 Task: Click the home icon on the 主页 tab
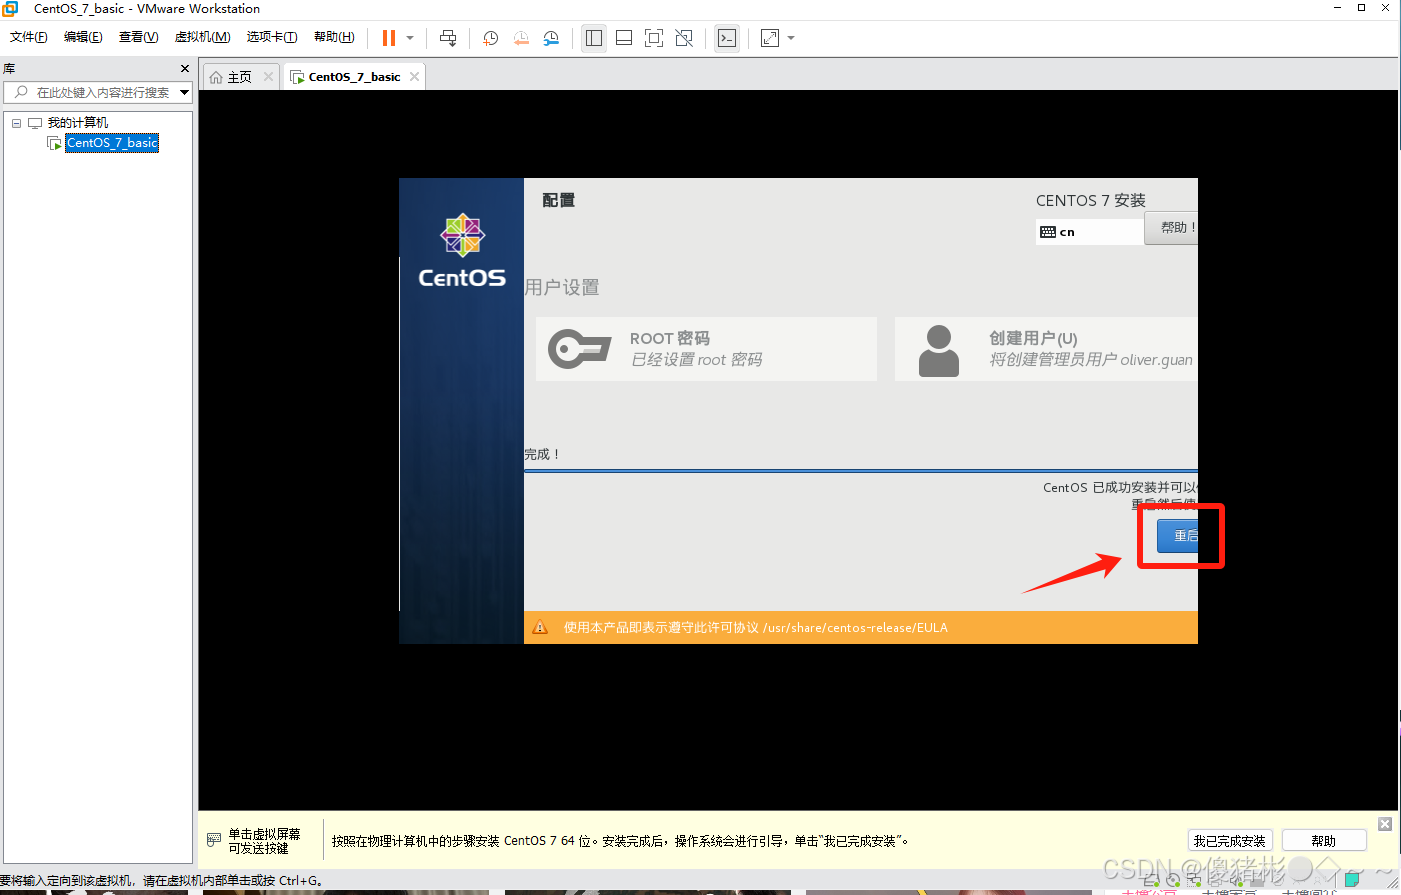(216, 77)
